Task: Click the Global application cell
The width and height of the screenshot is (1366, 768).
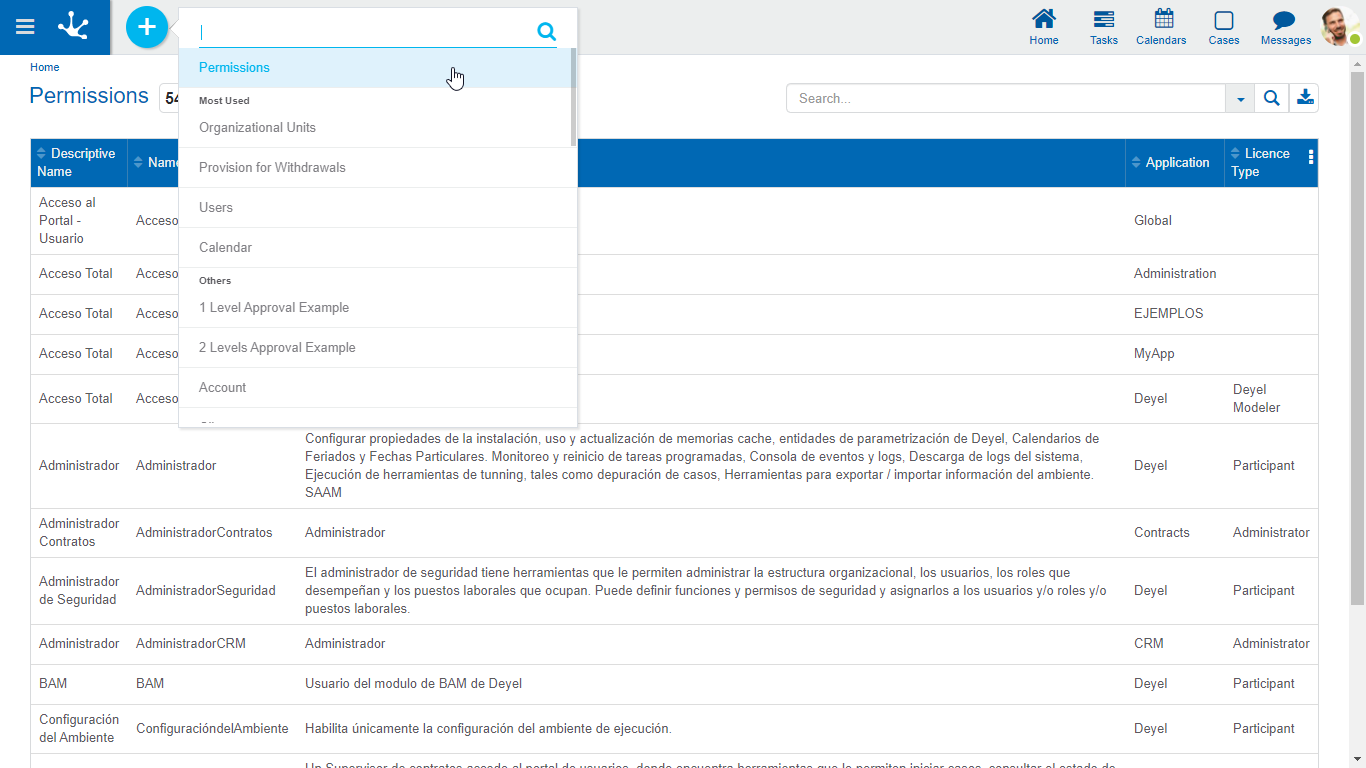Action: click(x=1153, y=221)
